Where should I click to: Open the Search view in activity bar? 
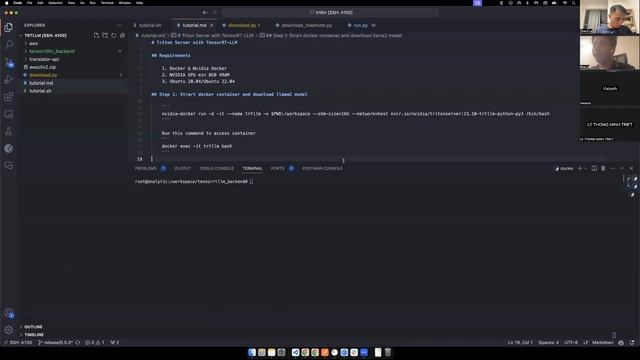click(9, 44)
